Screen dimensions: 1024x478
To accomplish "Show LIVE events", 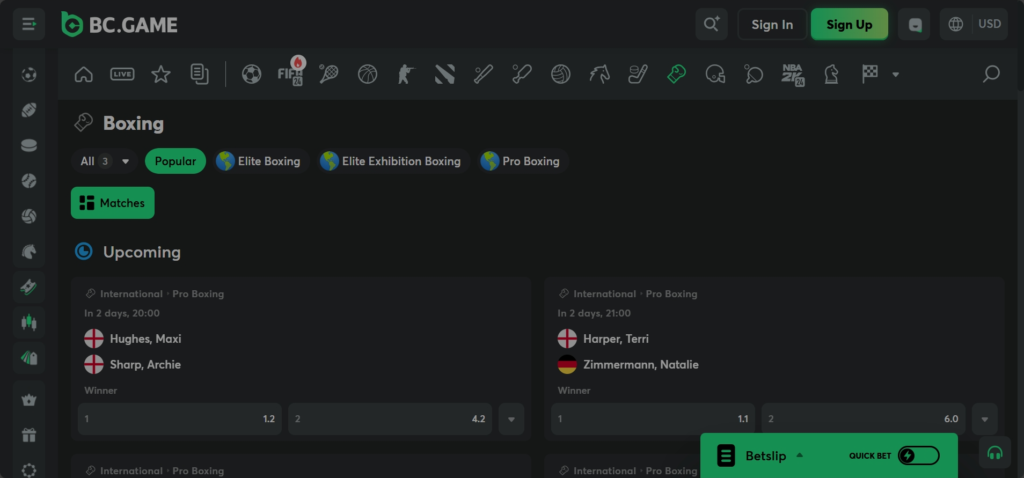I will tap(122, 74).
